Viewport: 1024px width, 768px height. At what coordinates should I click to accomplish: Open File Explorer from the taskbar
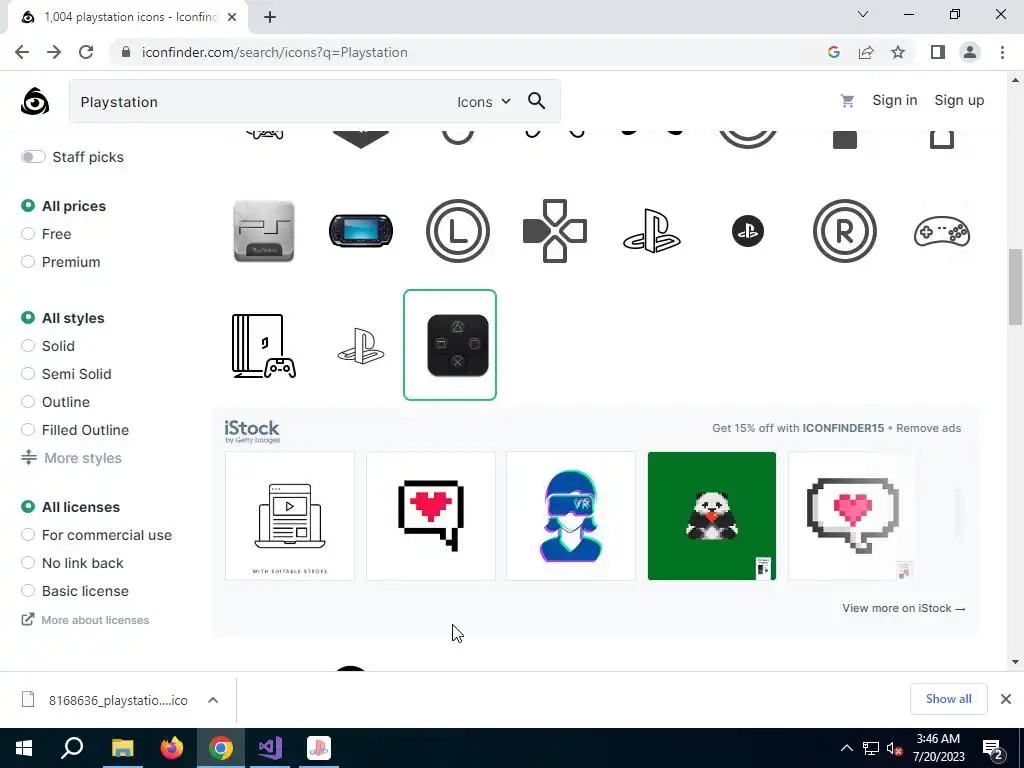[x=123, y=748]
